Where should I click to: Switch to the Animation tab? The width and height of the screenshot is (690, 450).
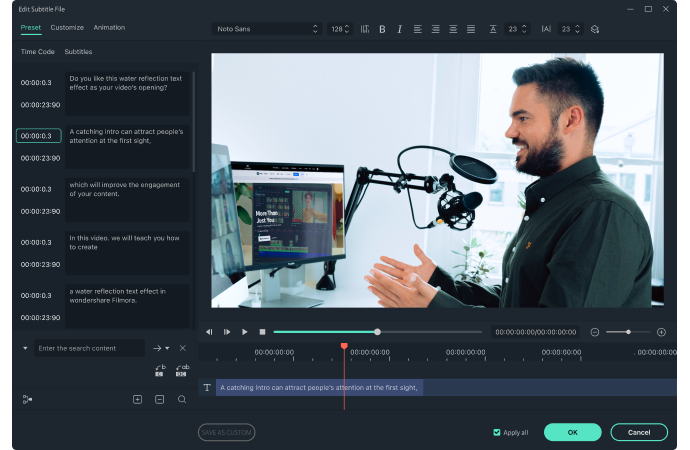109,27
